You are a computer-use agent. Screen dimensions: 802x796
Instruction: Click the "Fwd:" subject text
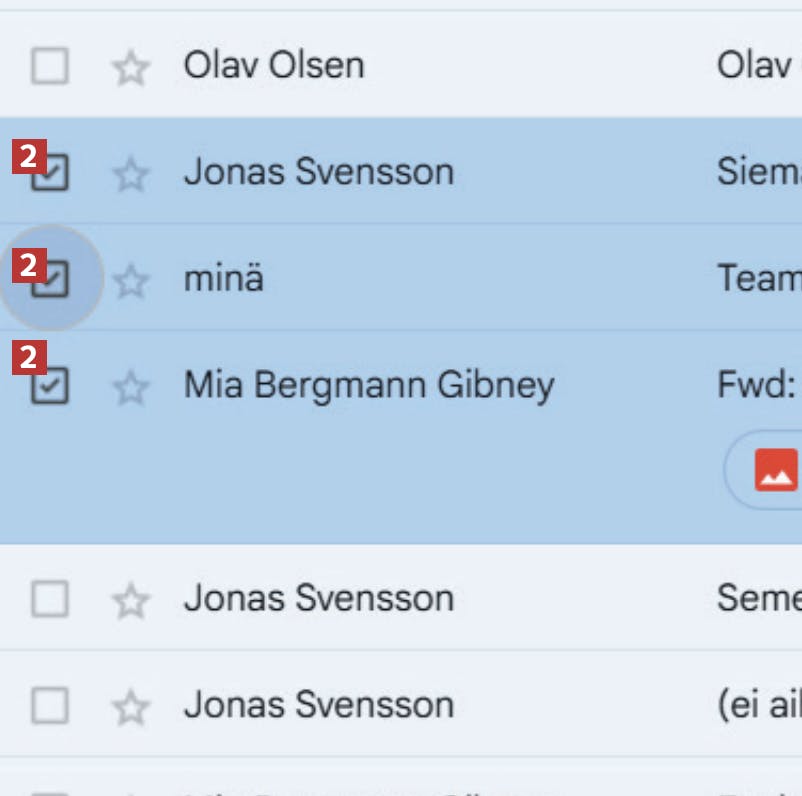756,385
